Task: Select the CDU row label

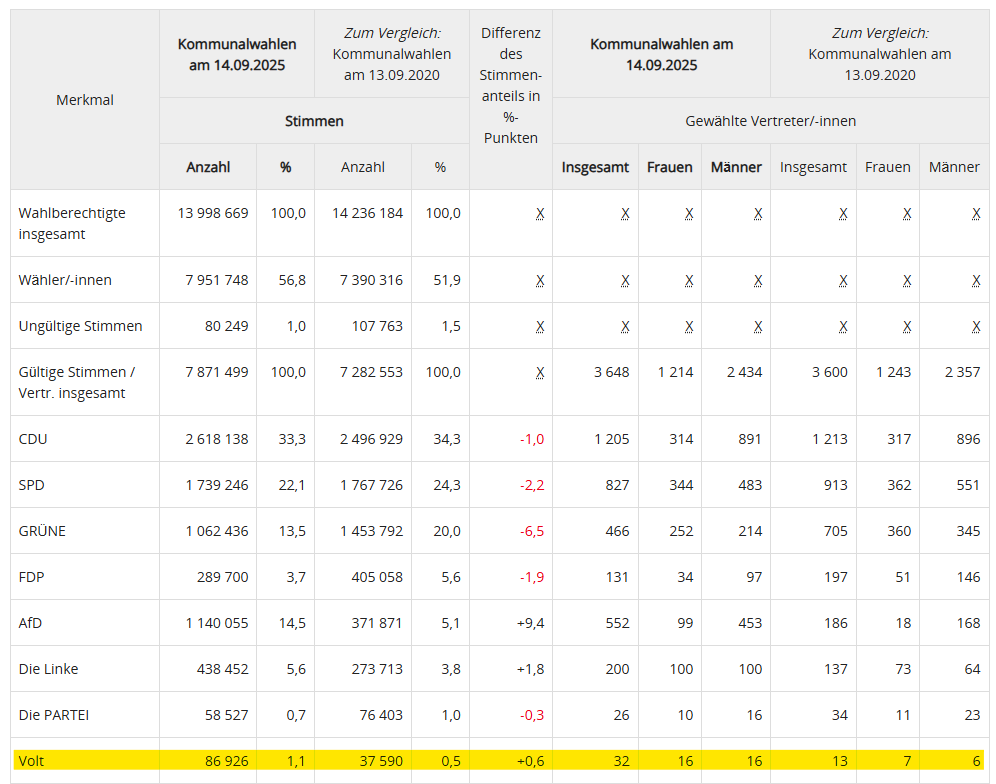Action: pos(33,439)
